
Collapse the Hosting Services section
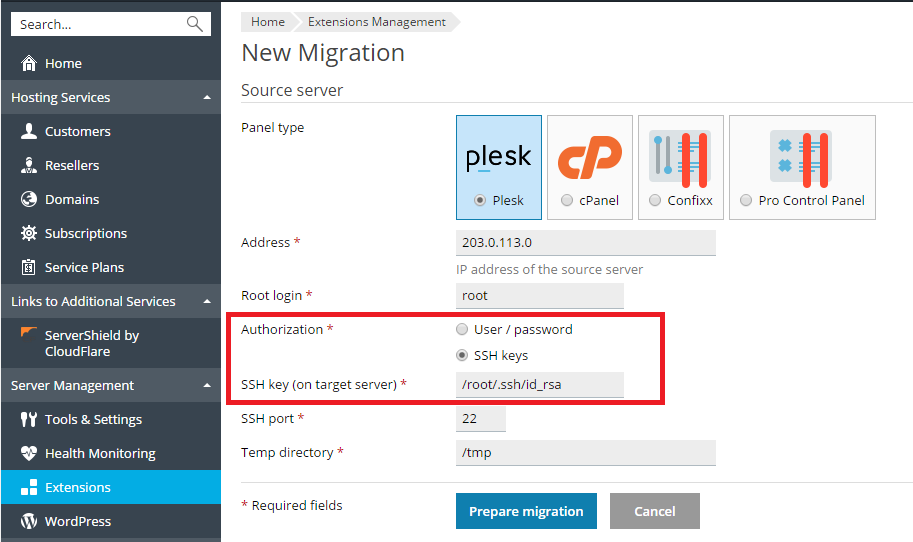(x=206, y=97)
